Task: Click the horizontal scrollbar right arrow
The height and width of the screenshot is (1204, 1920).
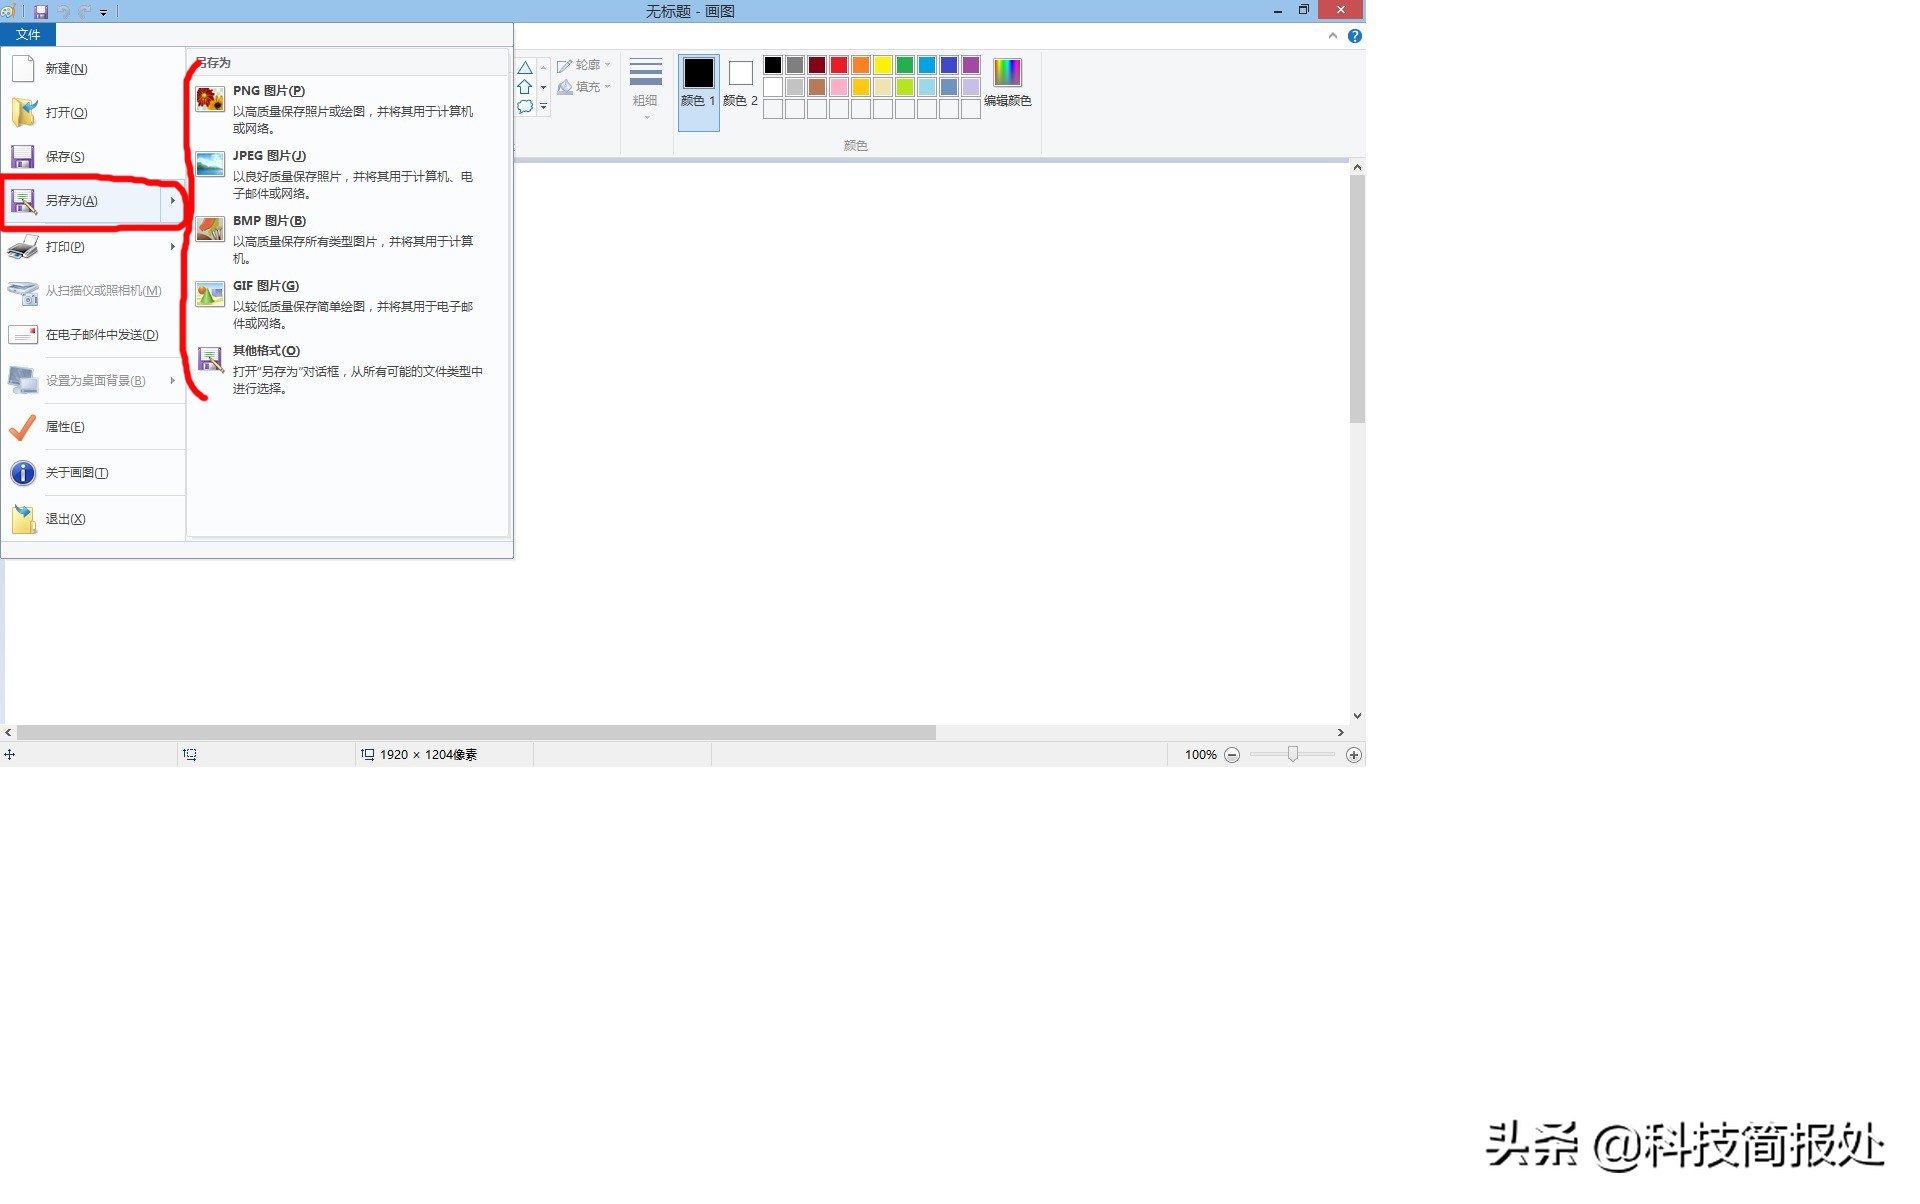Action: (1340, 733)
